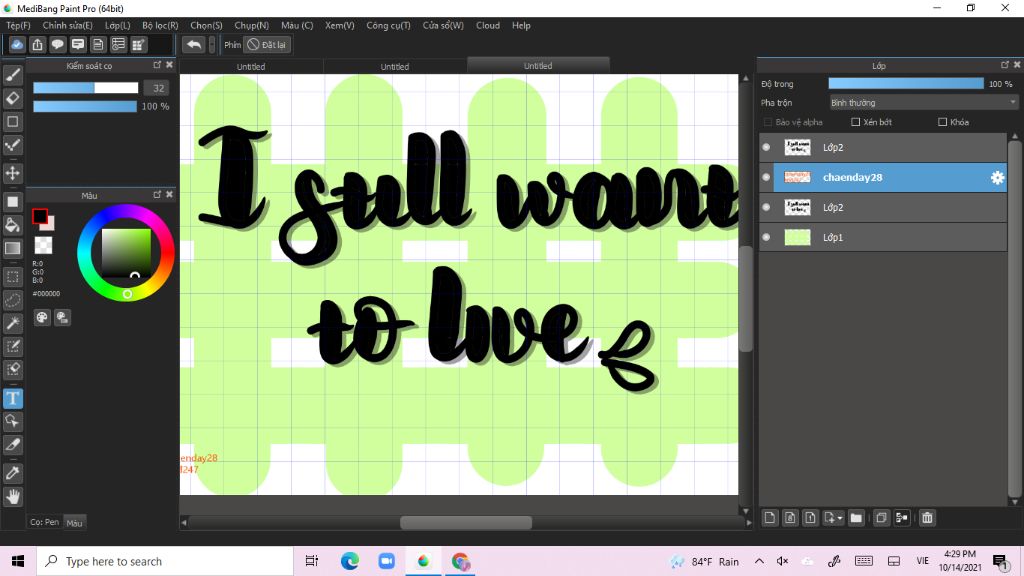Open the Bộ lọc(R) menu
The image size is (1024, 576).
[x=160, y=25]
